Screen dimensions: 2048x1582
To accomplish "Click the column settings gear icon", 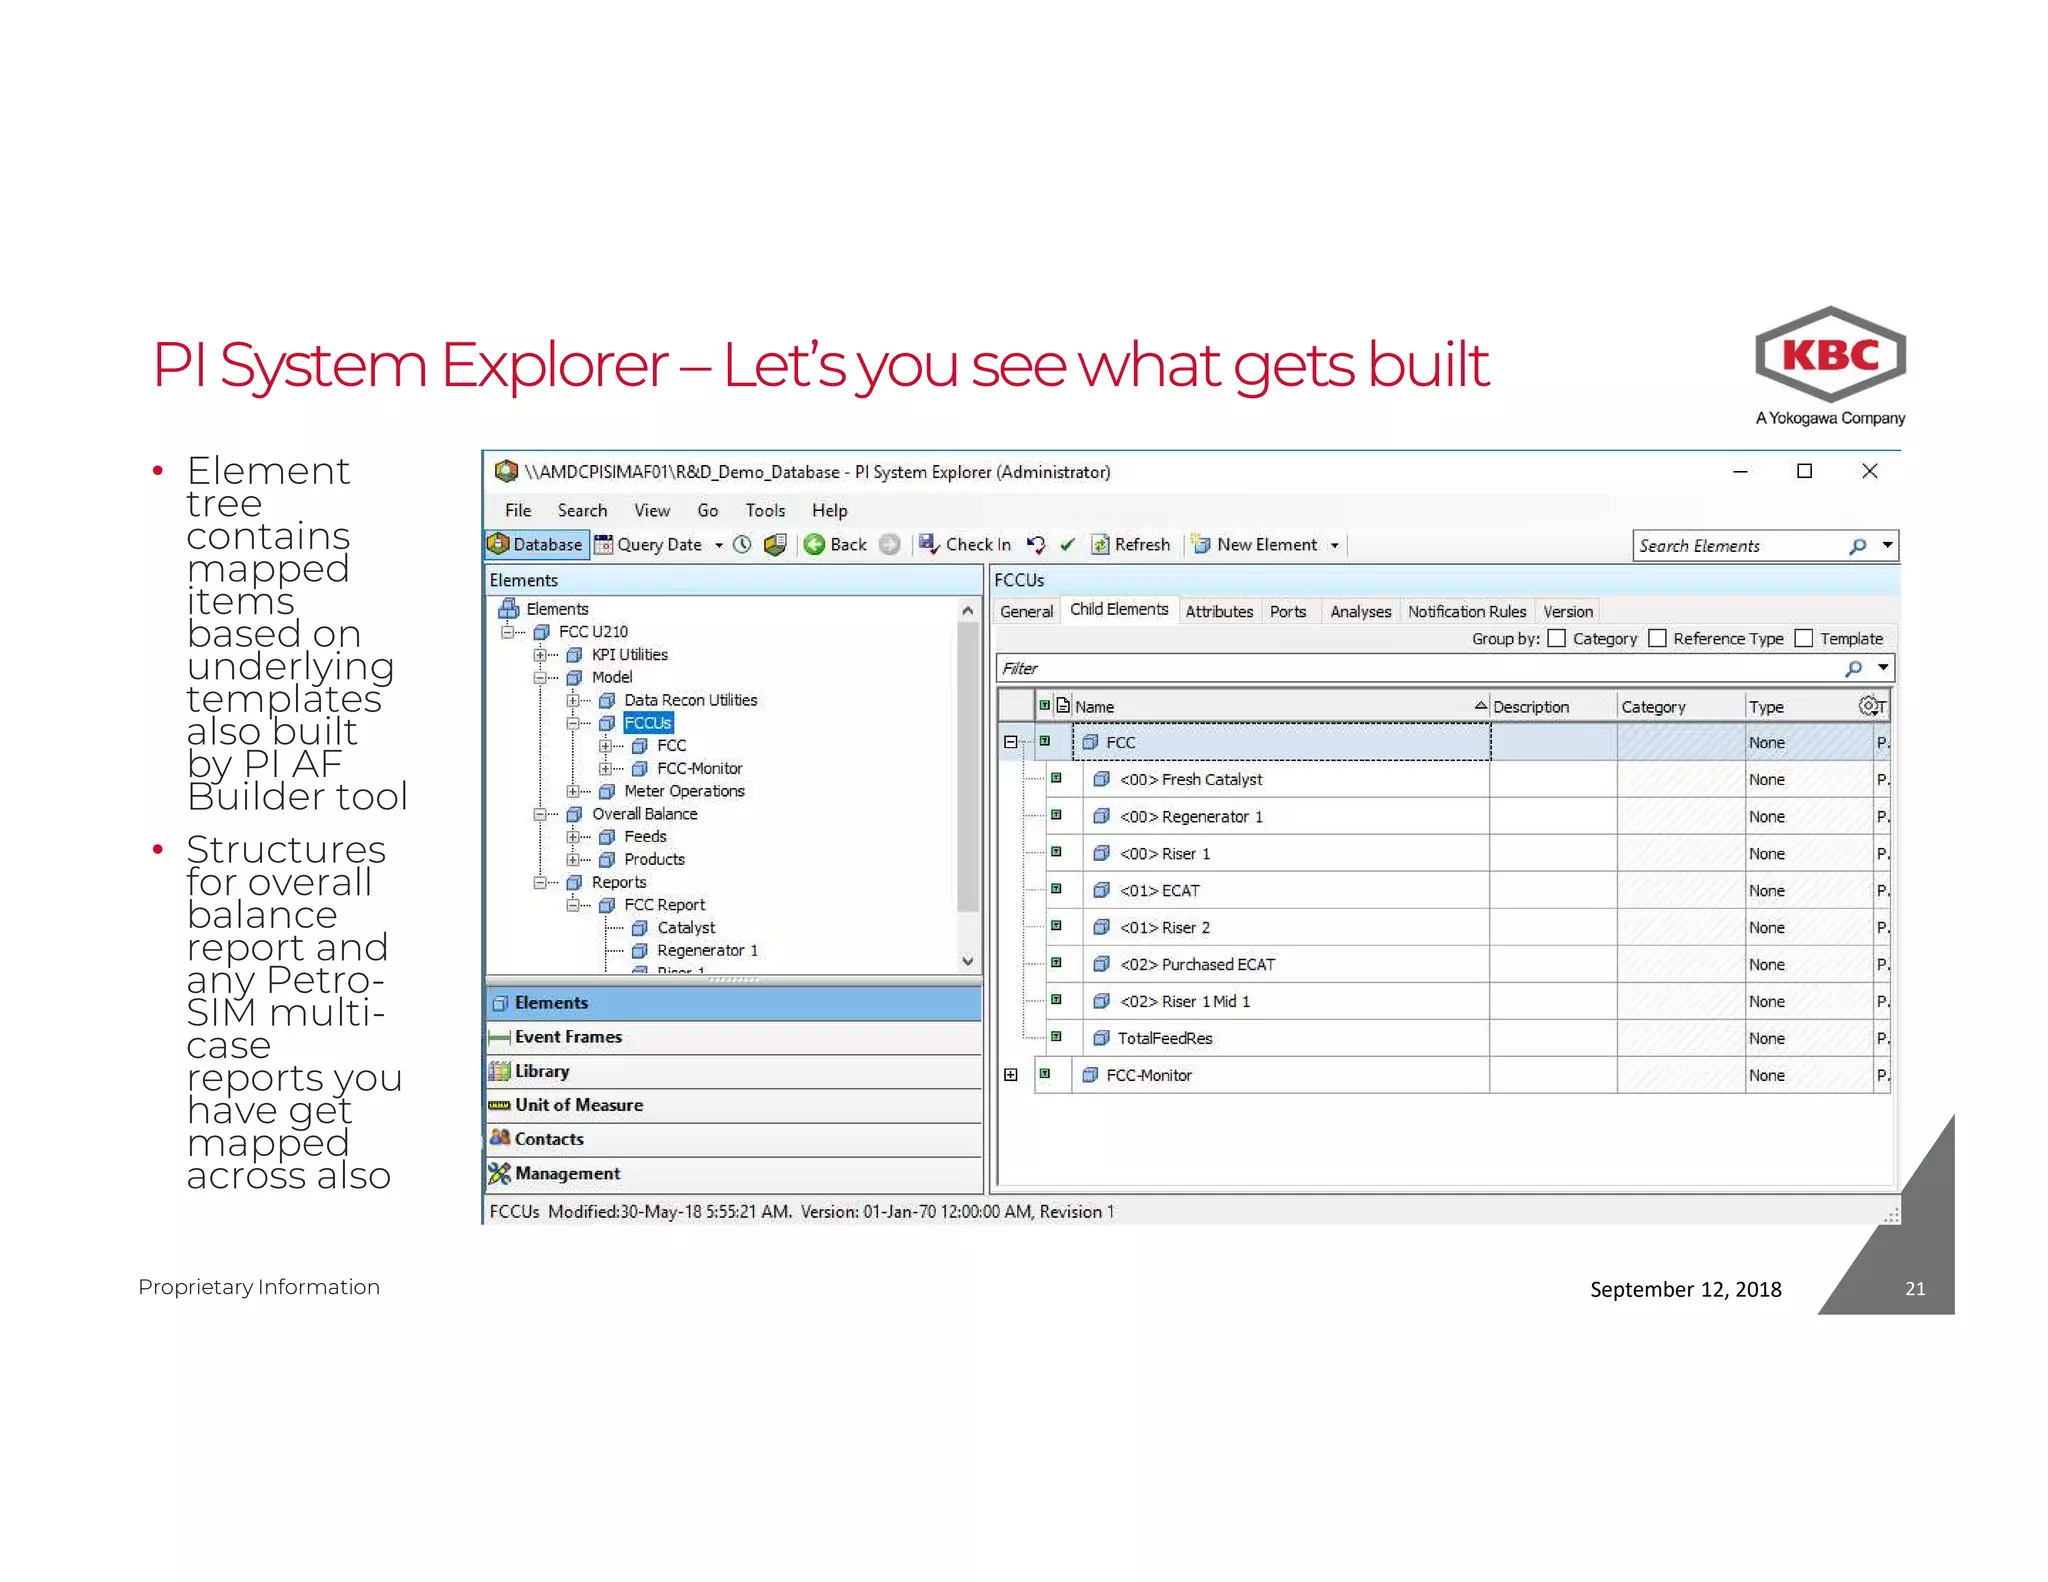I will (x=1868, y=706).
